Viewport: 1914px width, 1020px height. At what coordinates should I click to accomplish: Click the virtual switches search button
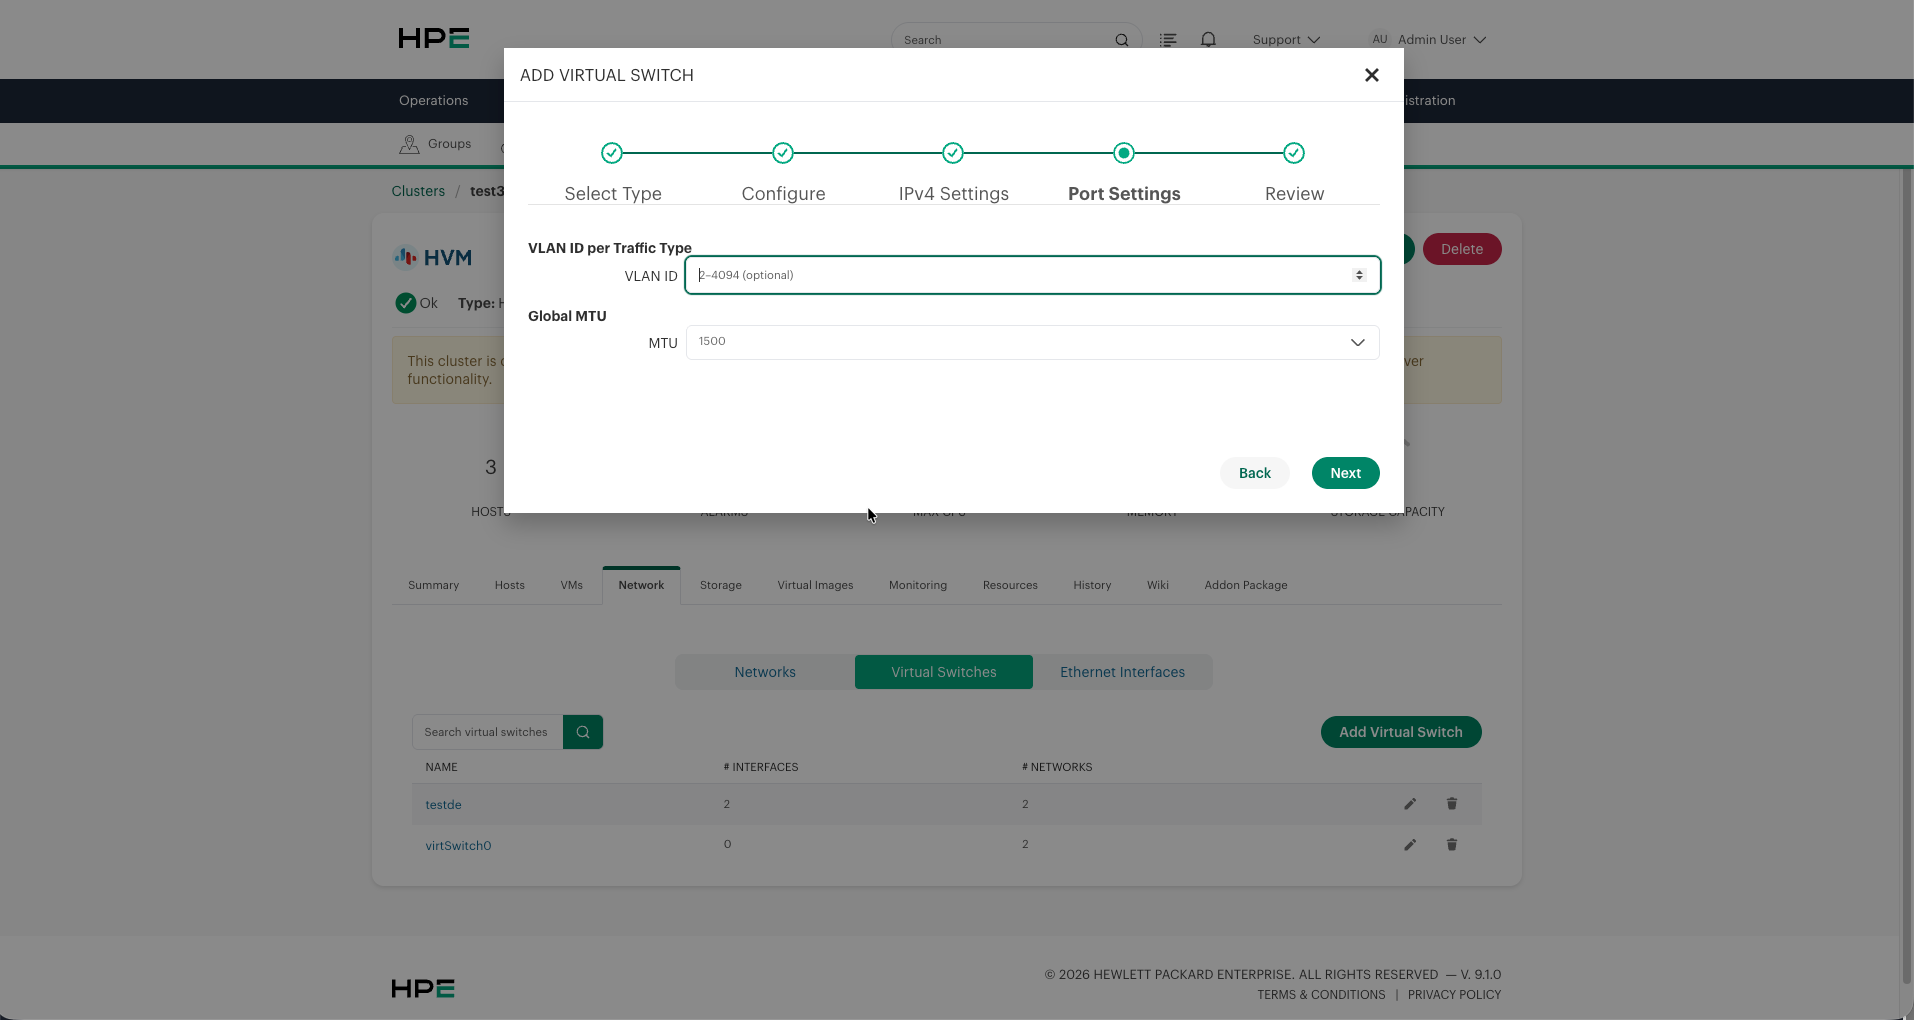[x=583, y=732]
